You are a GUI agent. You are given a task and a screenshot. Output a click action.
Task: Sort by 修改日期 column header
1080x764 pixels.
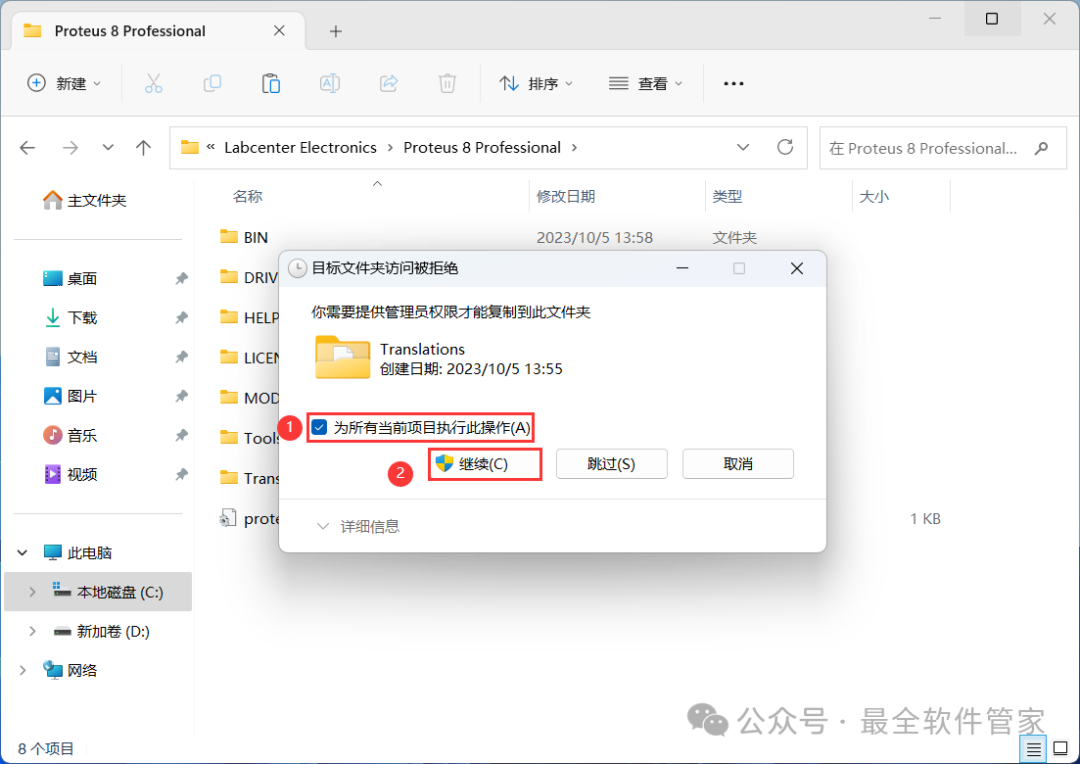(x=565, y=196)
